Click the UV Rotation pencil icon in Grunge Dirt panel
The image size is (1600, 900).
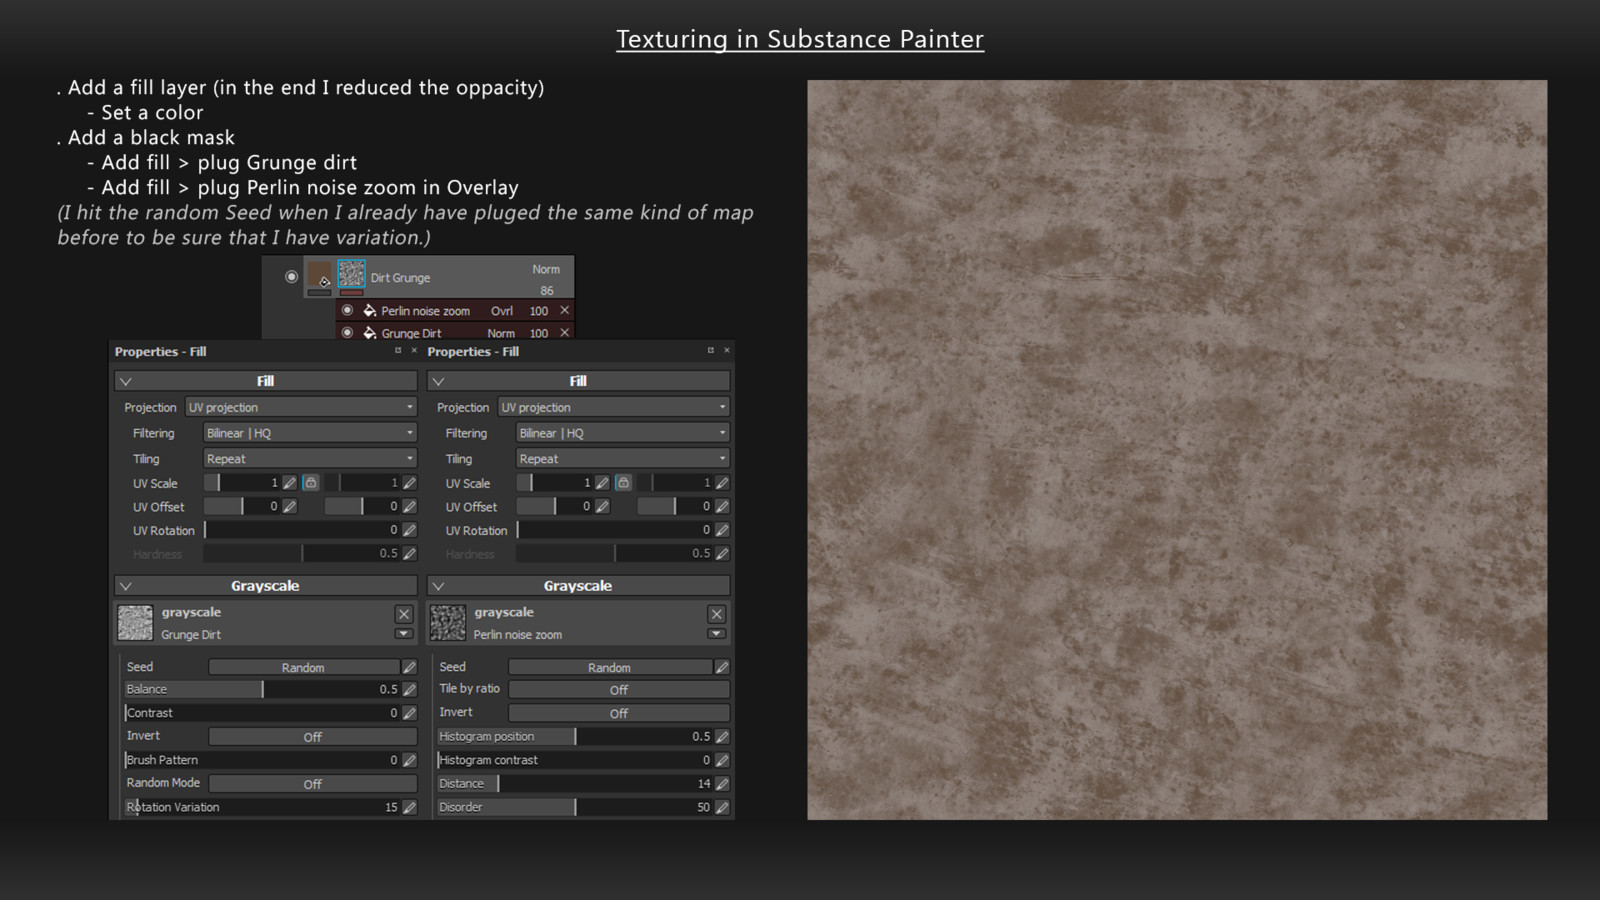pyautogui.click(x=409, y=530)
